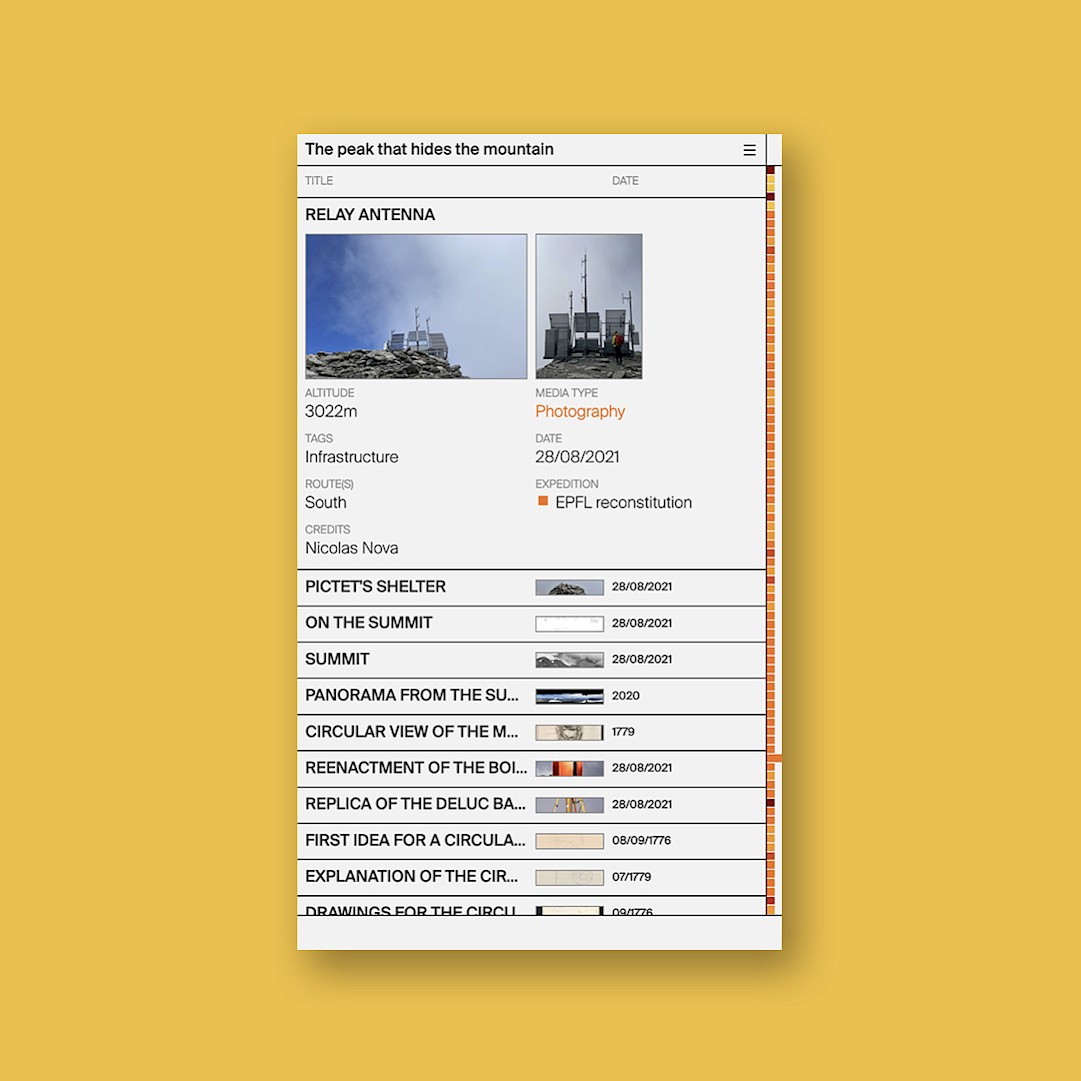Open the wide Relay Antenna photo
Screen dimensions: 1081x1081
pos(416,306)
